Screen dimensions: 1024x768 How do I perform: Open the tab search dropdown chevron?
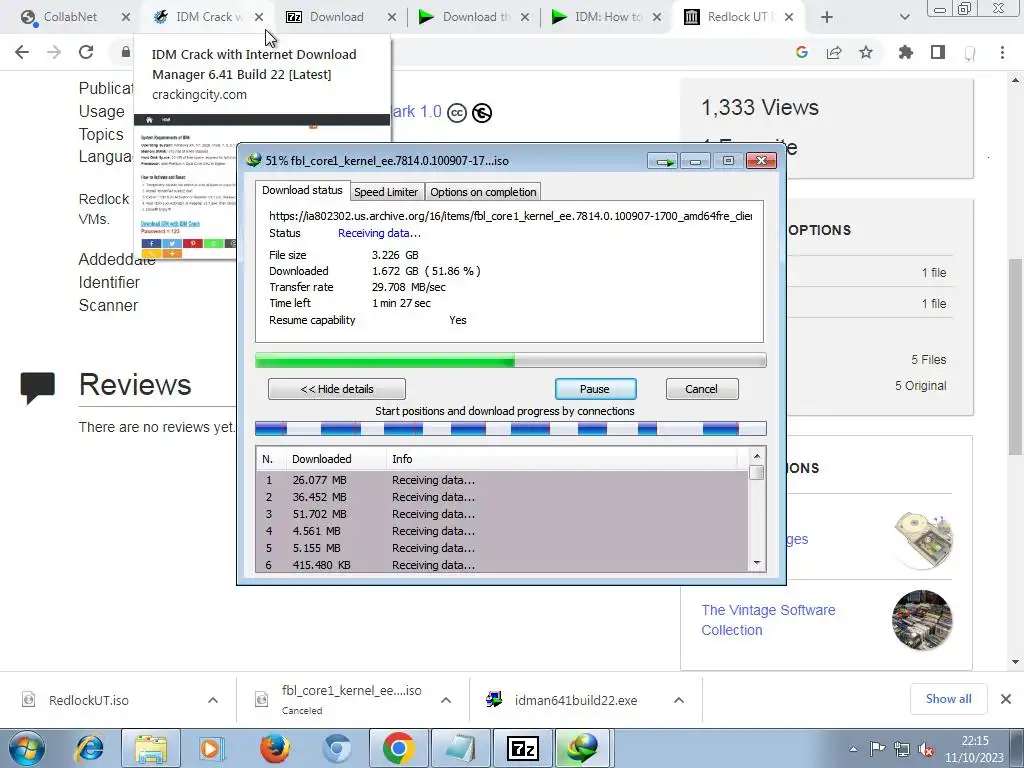pyautogui.click(x=904, y=17)
